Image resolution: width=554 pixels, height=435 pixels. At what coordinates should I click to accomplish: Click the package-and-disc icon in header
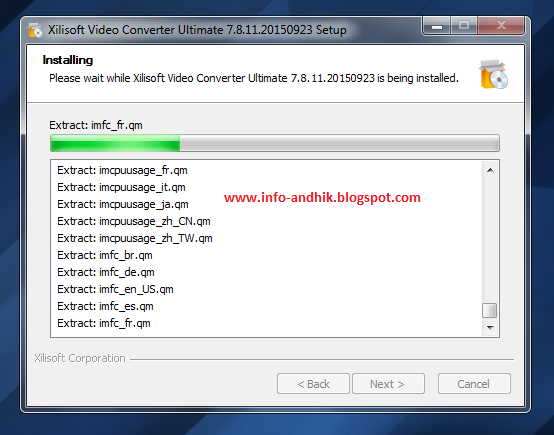pyautogui.click(x=494, y=75)
